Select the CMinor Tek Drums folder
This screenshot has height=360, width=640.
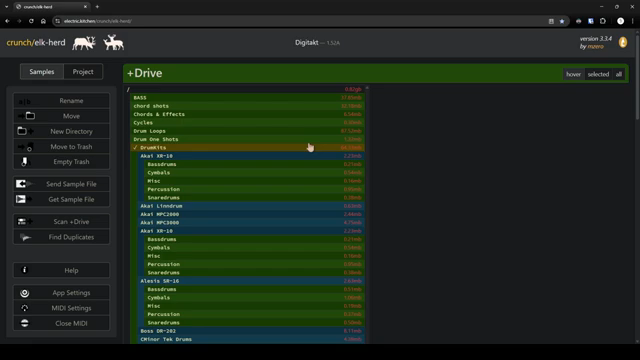coord(251,339)
